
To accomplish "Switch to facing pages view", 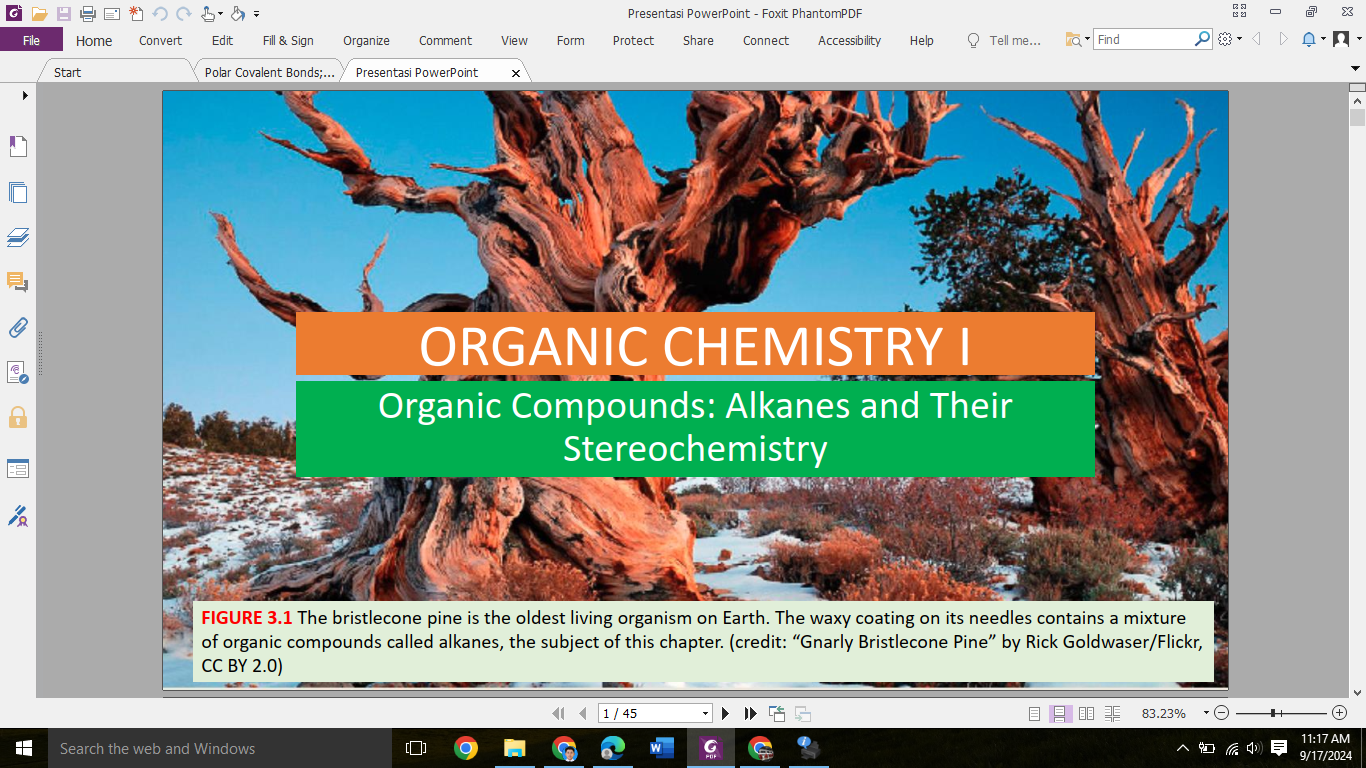I will click(1086, 714).
